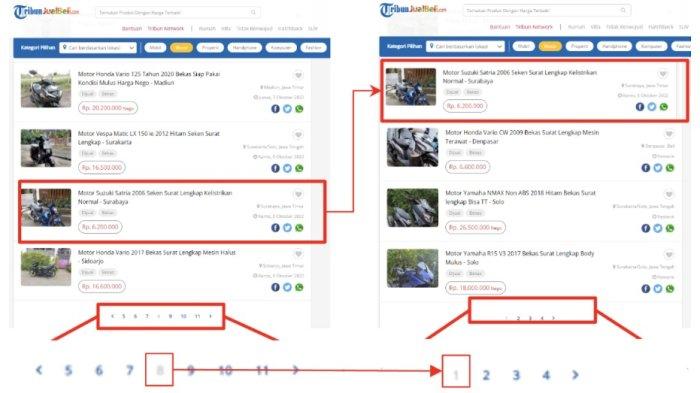
Task: Share Honda Vario 2017 Sidoarjo listing via WhatsApp
Action: 299,287
